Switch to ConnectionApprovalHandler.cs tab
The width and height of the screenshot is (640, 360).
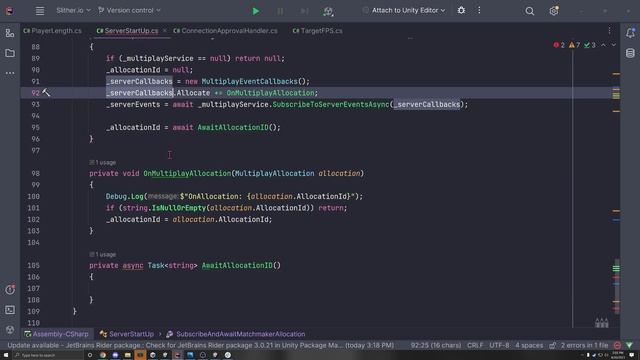[x=225, y=31]
